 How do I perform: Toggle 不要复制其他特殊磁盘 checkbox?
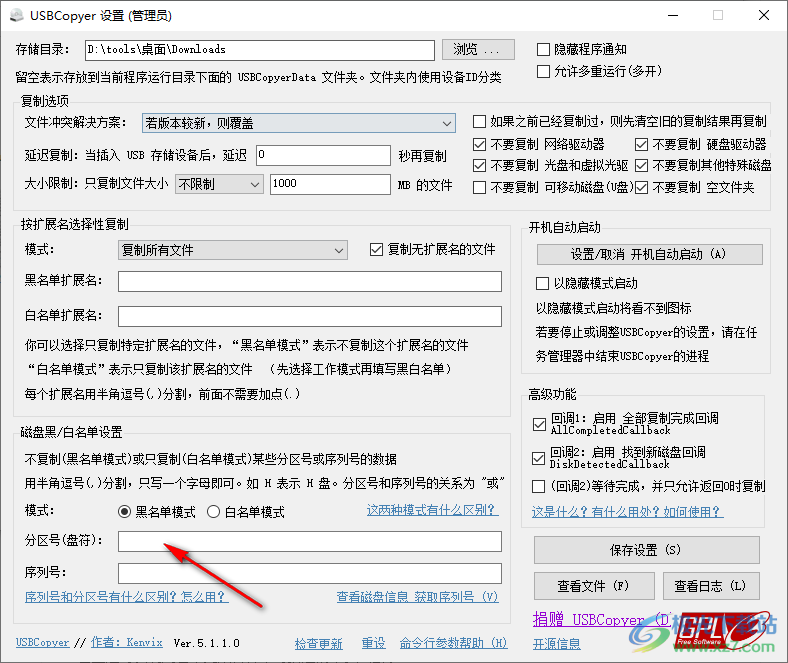[x=641, y=165]
